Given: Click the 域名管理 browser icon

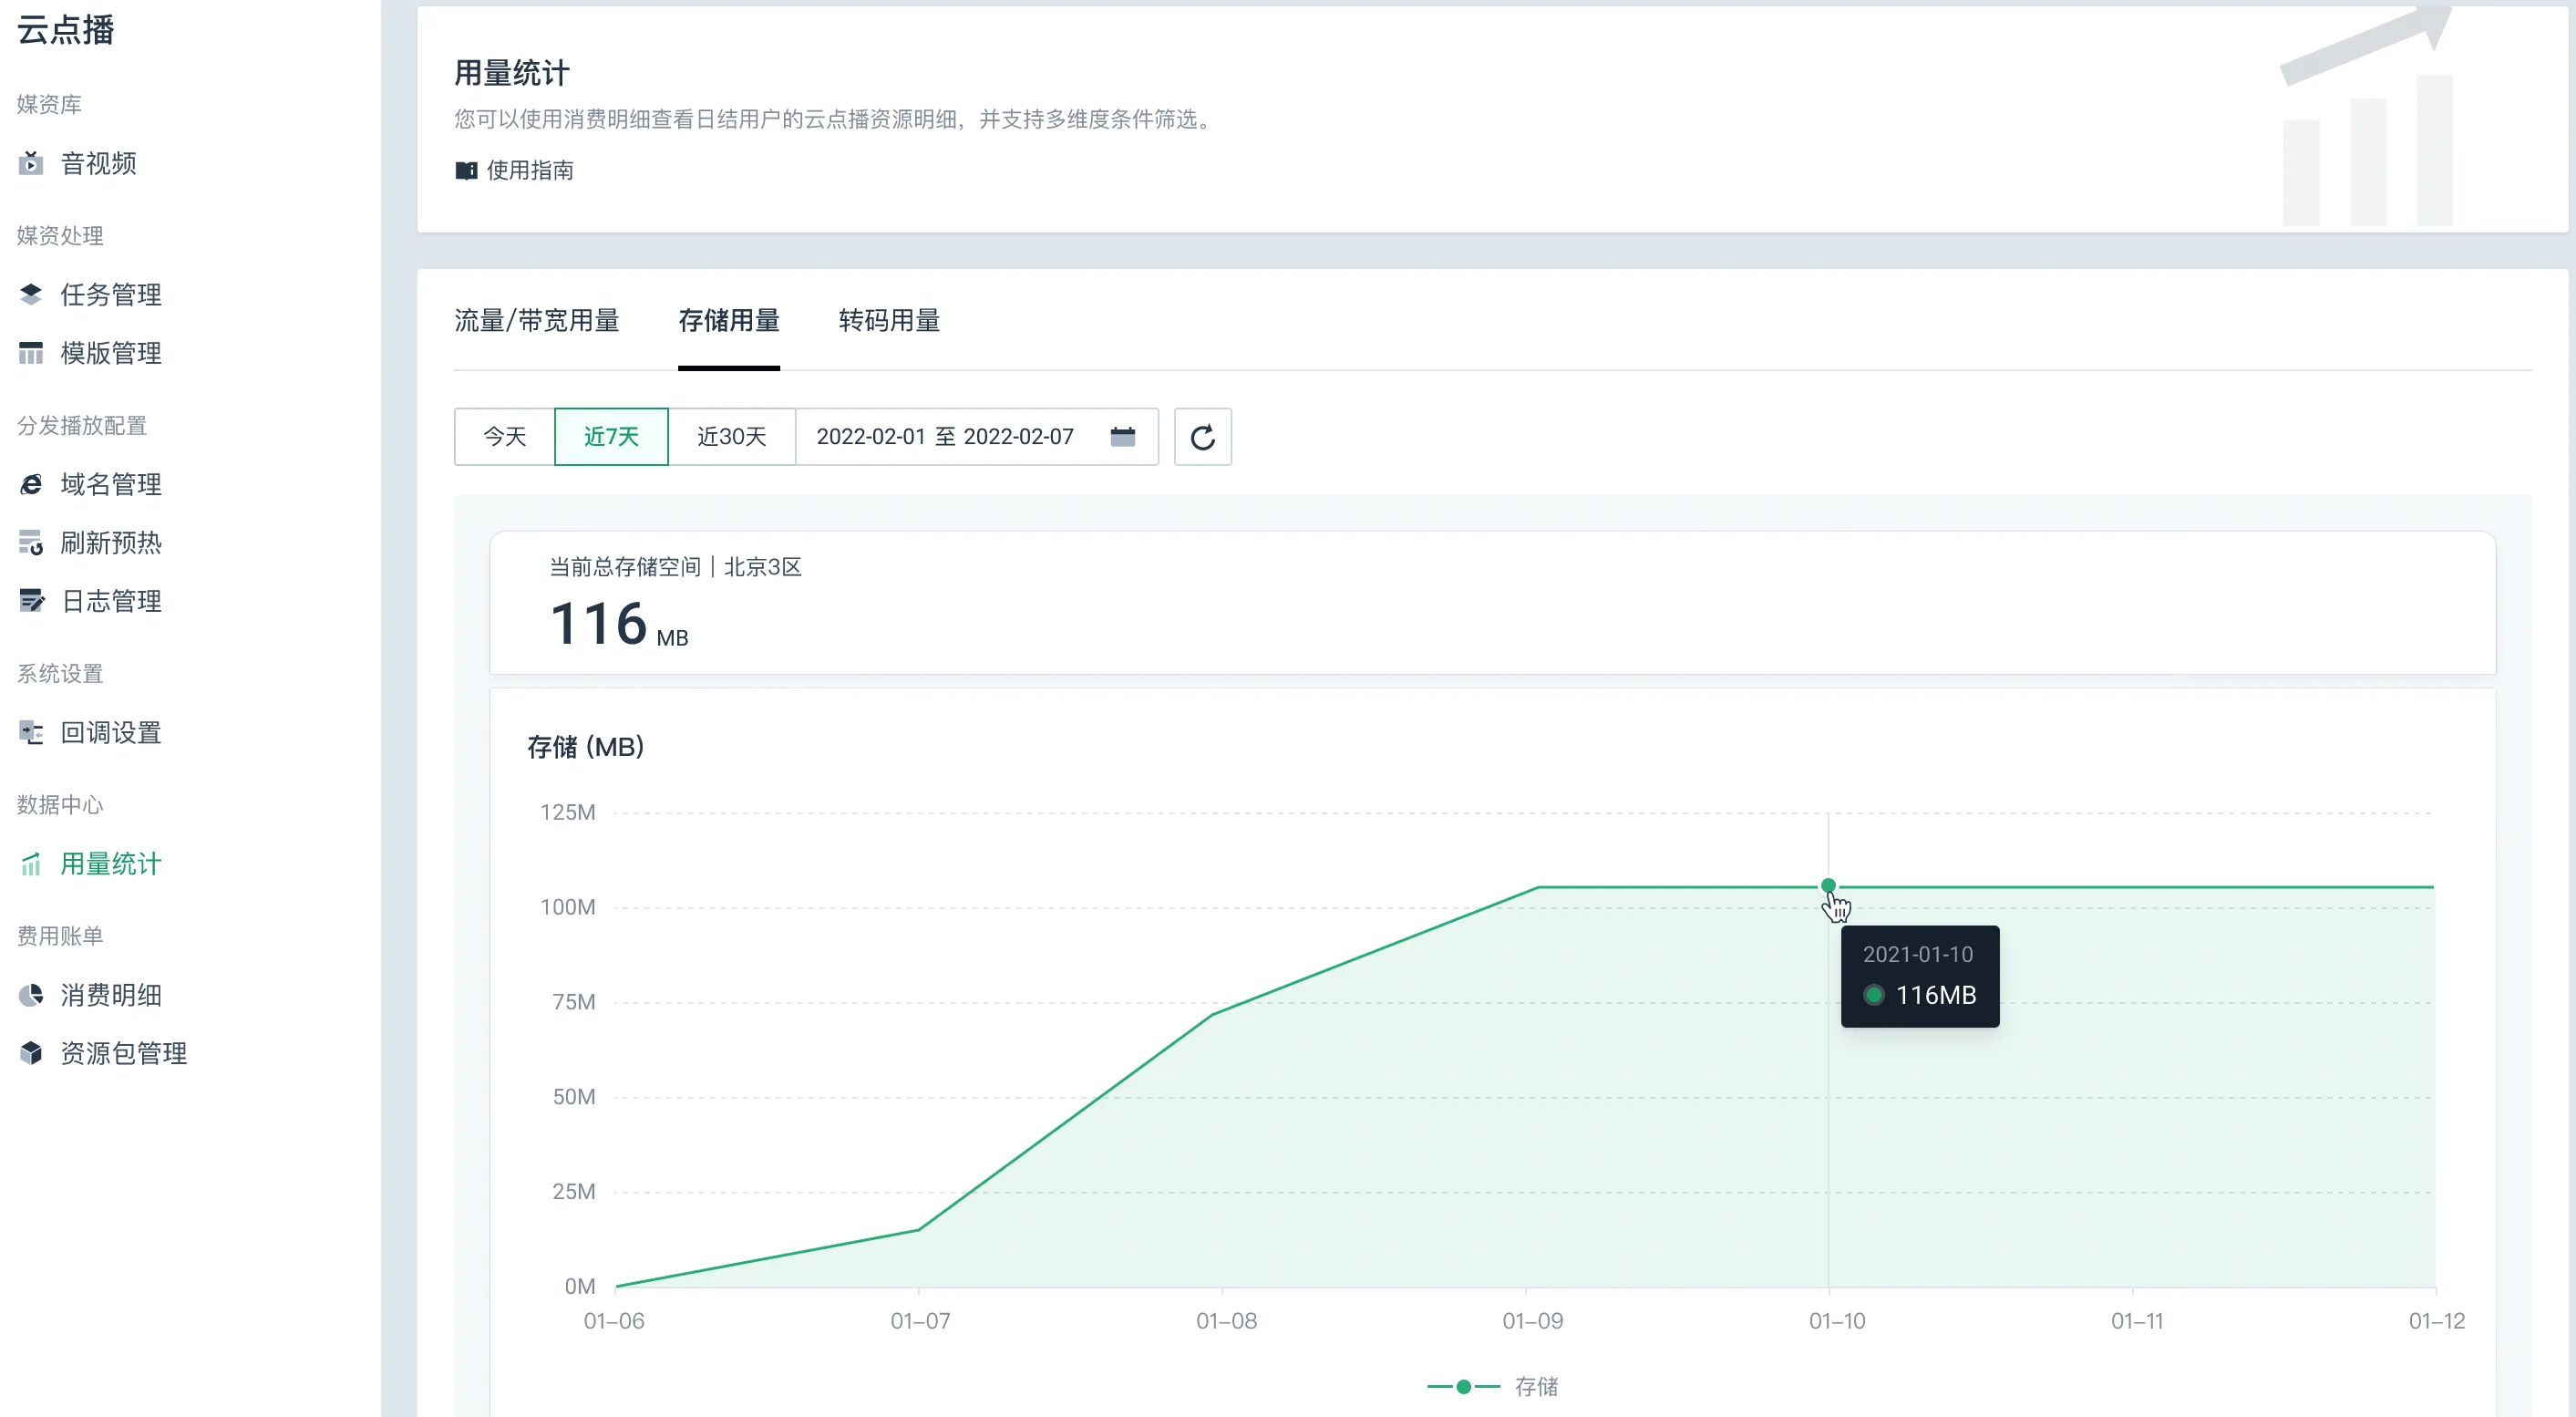Looking at the screenshot, I should click(31, 484).
